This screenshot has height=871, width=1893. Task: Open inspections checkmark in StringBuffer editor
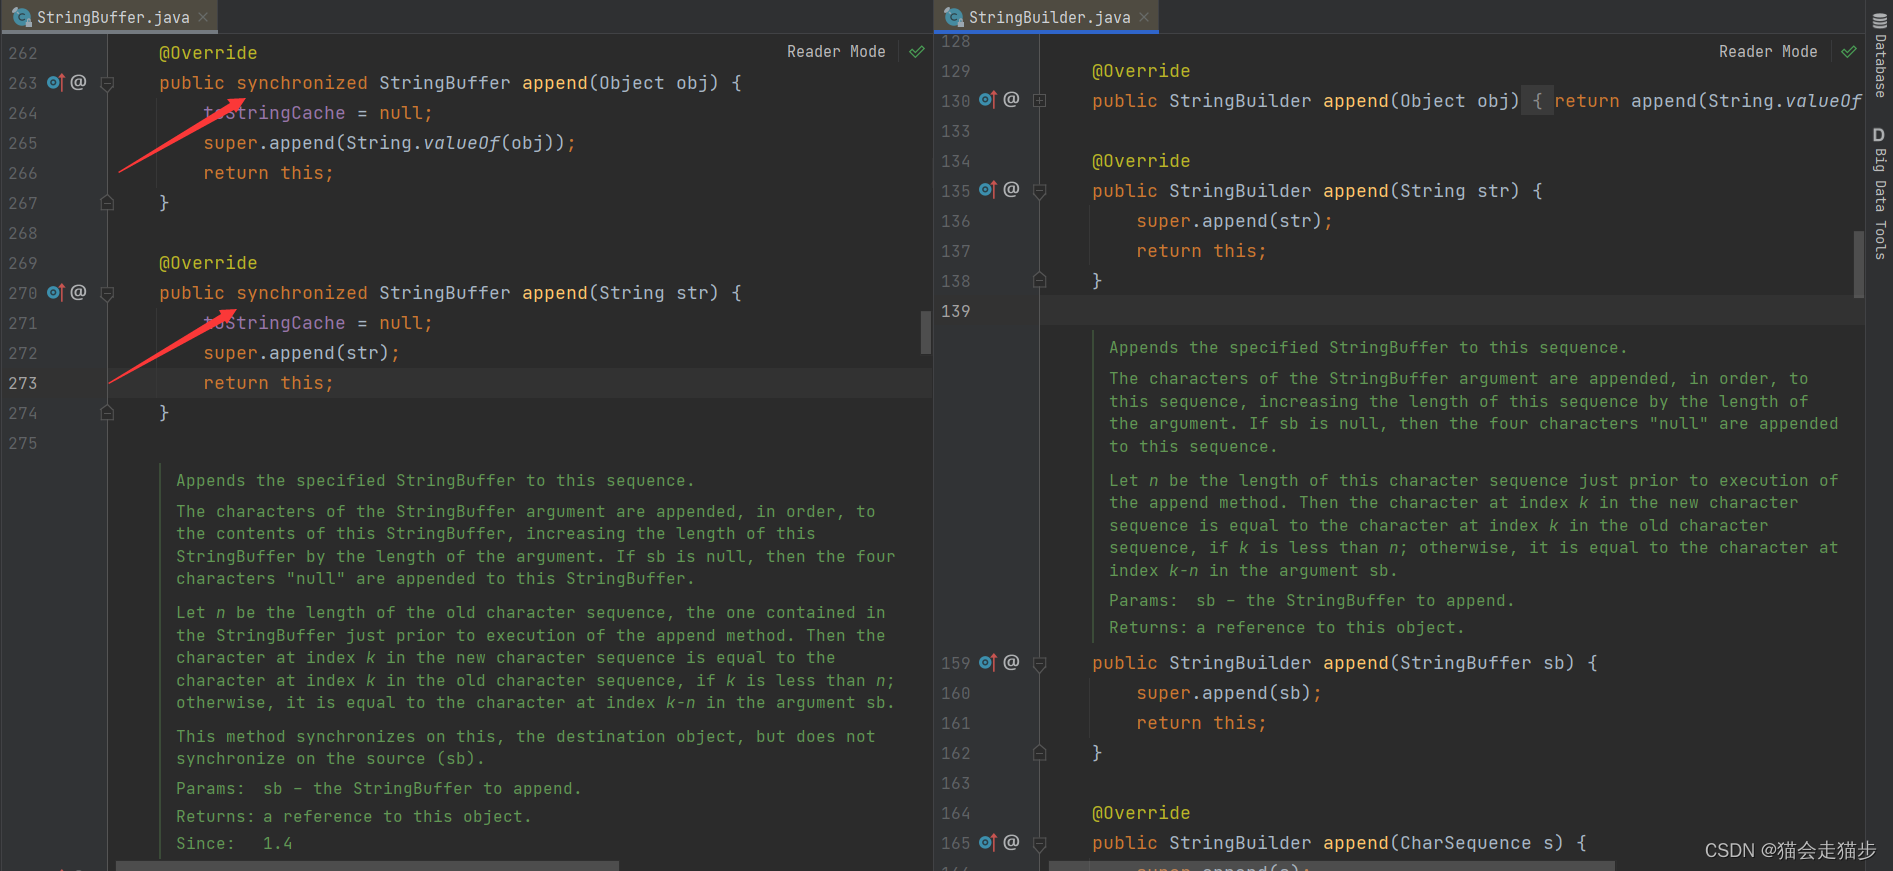click(917, 51)
